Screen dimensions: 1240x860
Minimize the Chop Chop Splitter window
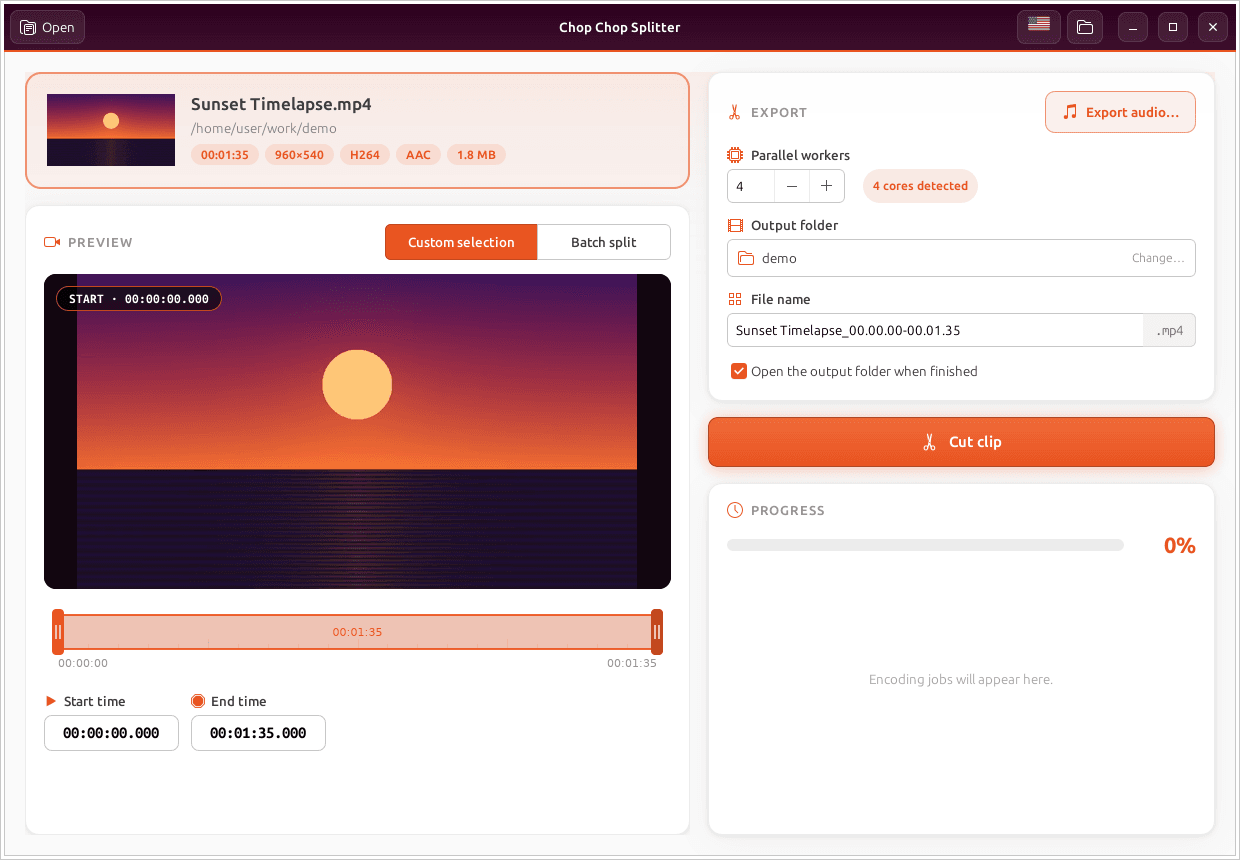click(1133, 27)
